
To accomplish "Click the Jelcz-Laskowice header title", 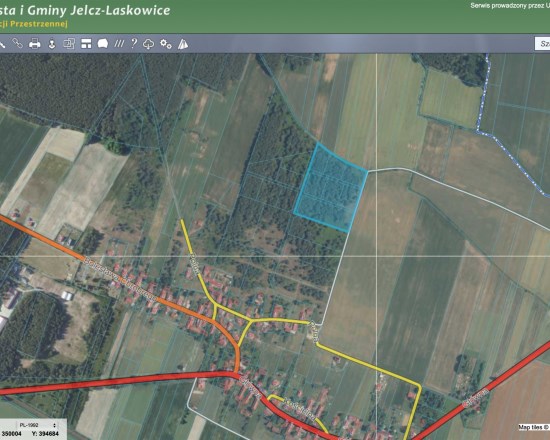I will pos(85,10).
